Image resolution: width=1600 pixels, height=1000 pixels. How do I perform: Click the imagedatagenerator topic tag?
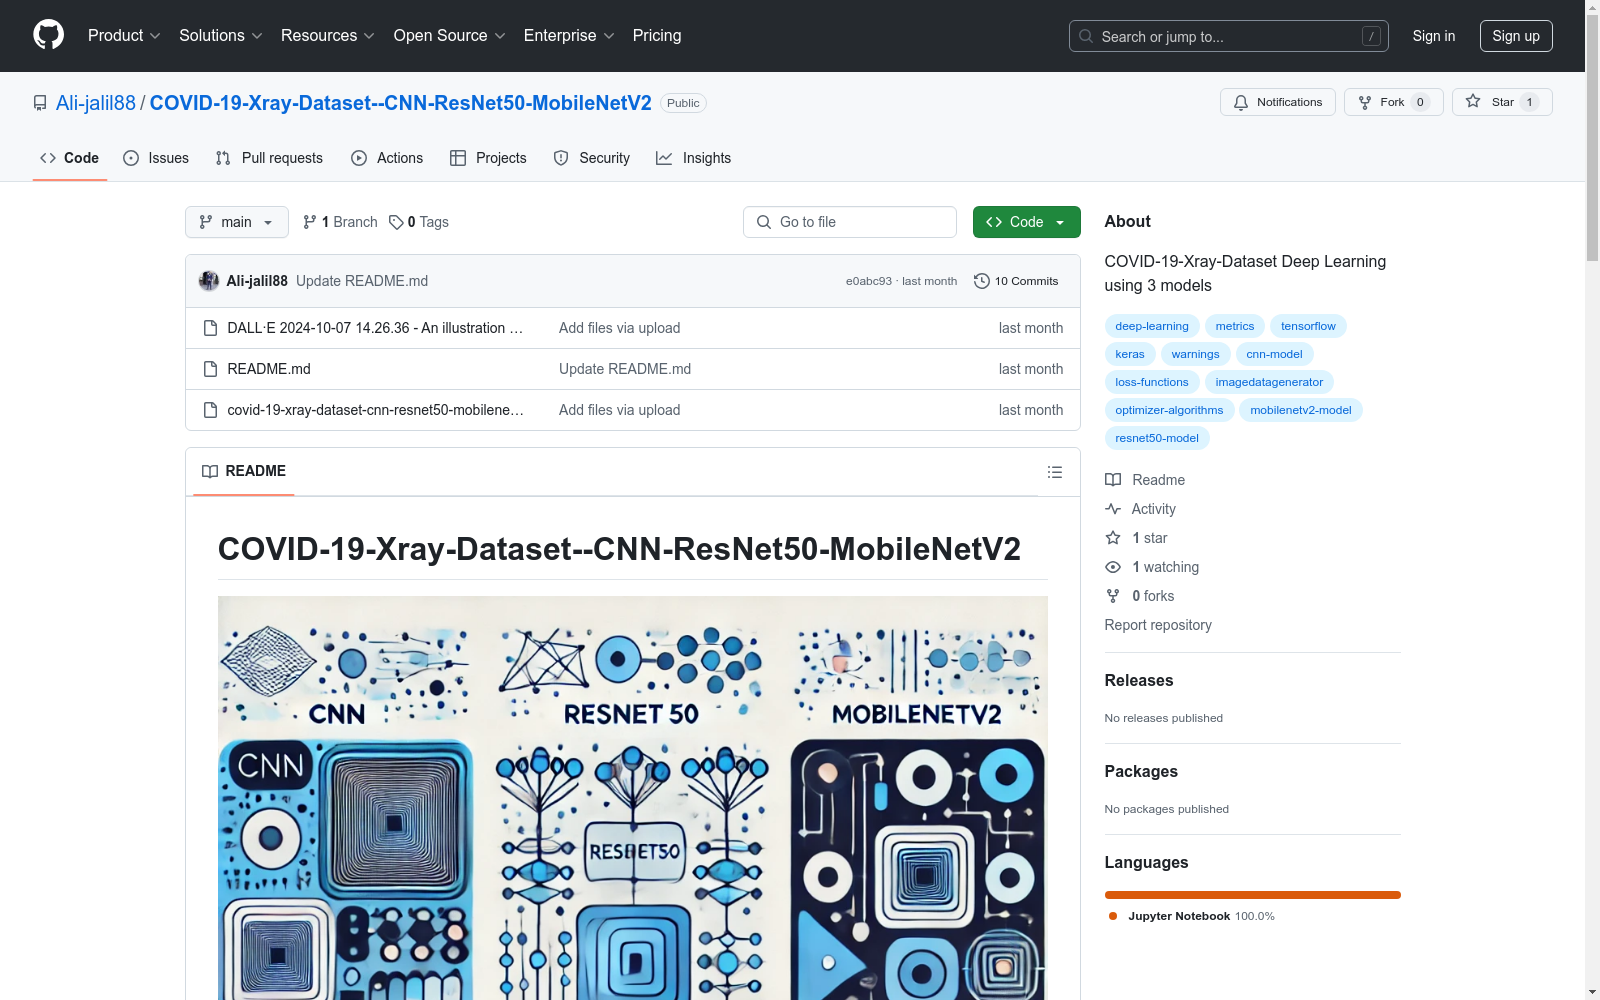tap(1269, 382)
